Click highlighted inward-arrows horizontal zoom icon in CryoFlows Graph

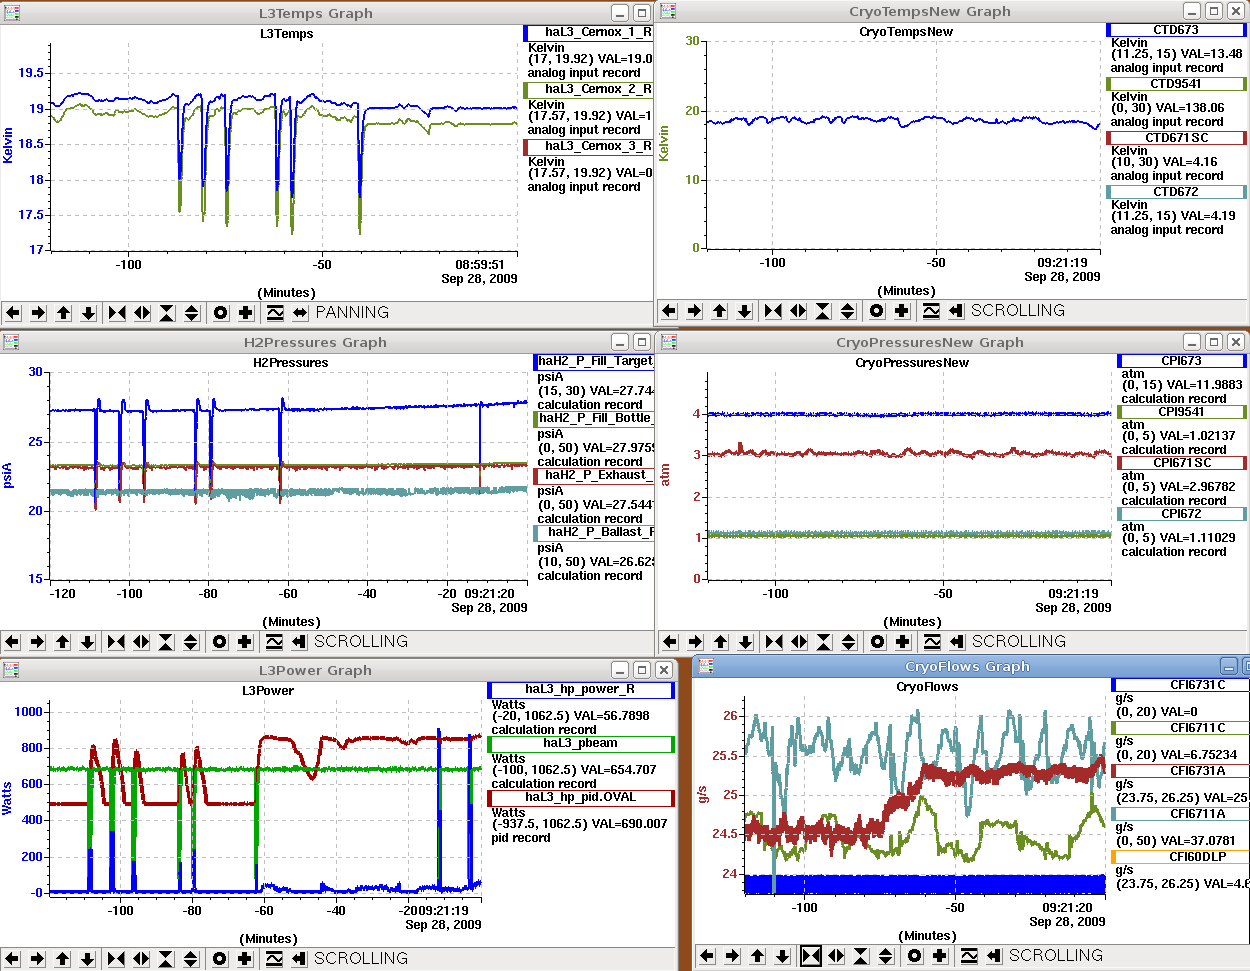pyautogui.click(x=811, y=956)
